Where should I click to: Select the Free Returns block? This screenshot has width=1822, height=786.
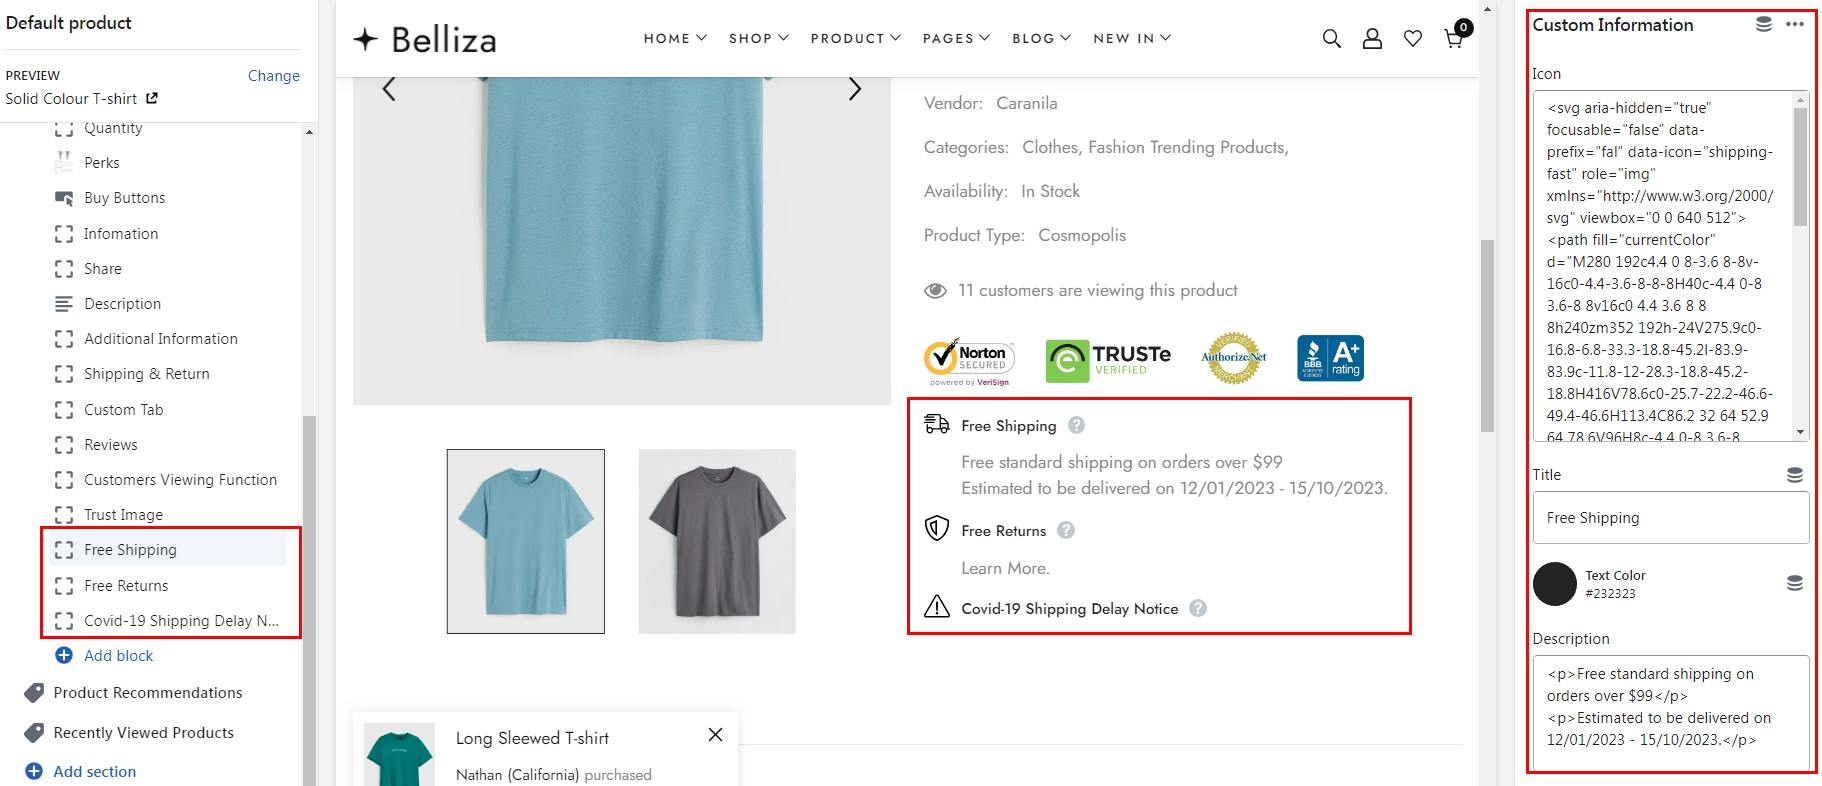[x=126, y=586]
